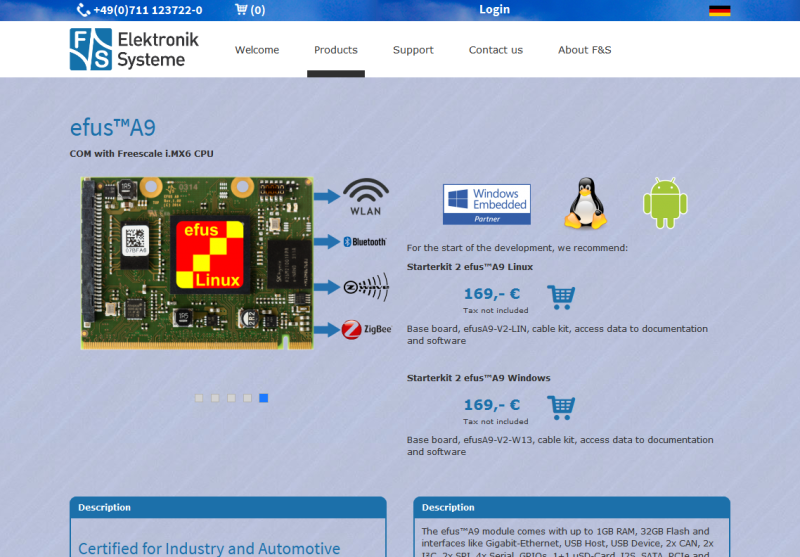Click the Bluetooth logo

pyautogui.click(x=365, y=242)
